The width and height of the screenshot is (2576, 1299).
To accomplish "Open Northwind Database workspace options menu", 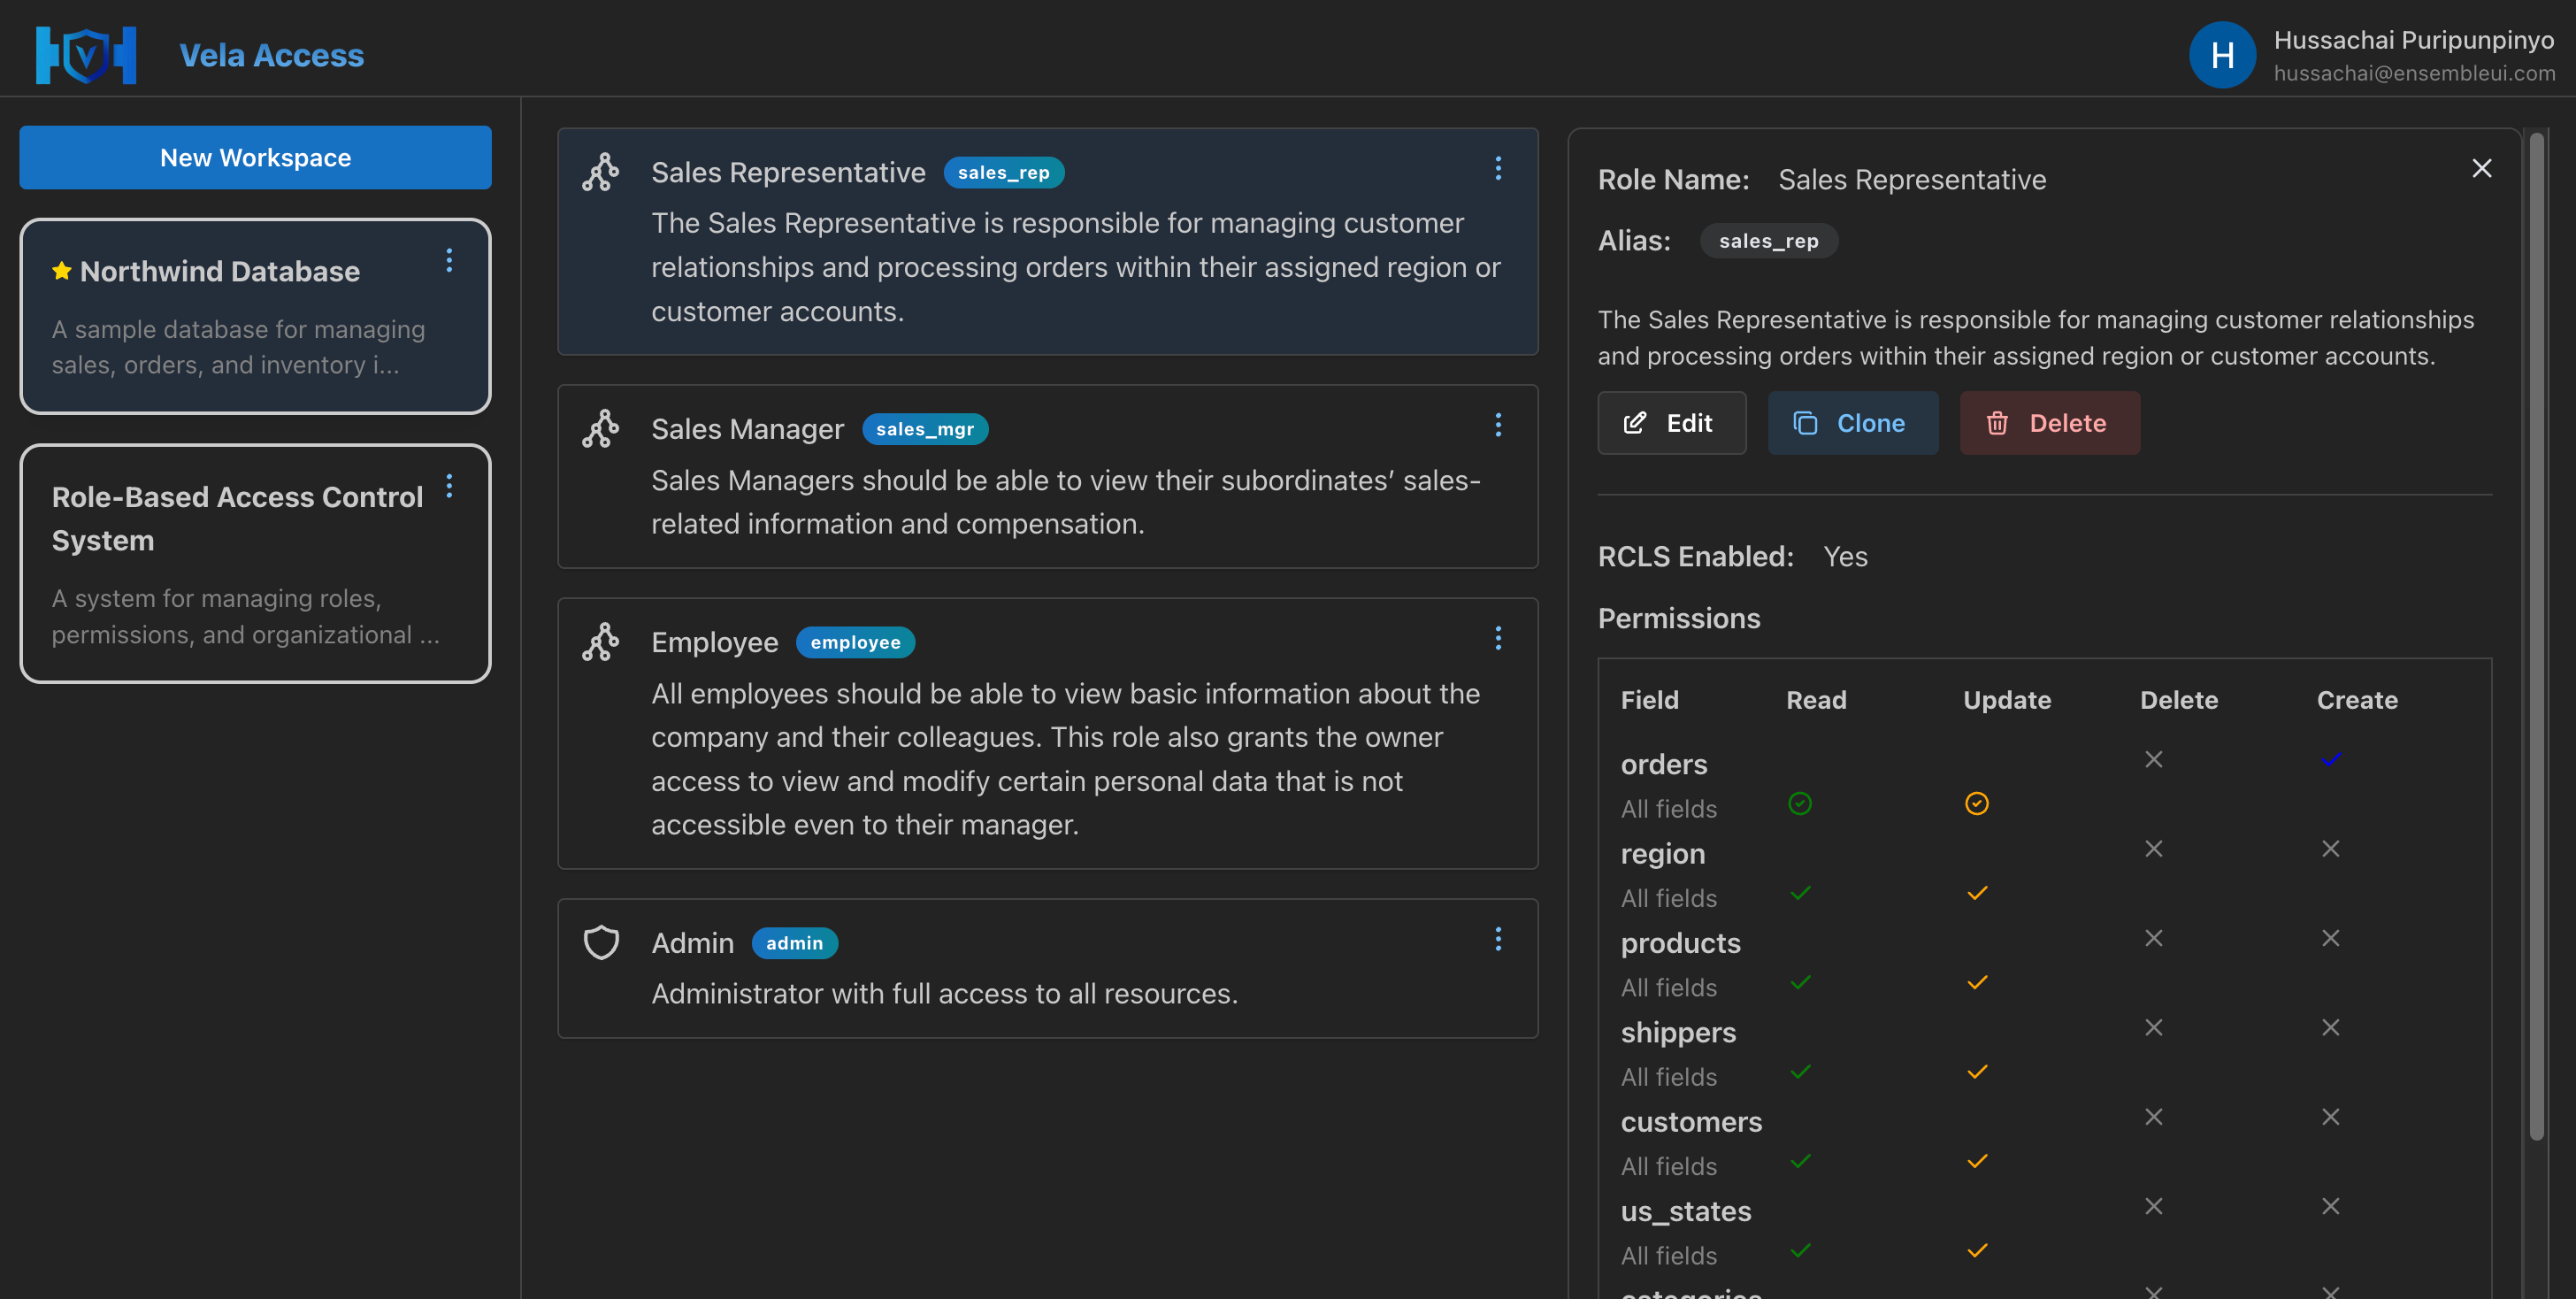I will click(449, 260).
